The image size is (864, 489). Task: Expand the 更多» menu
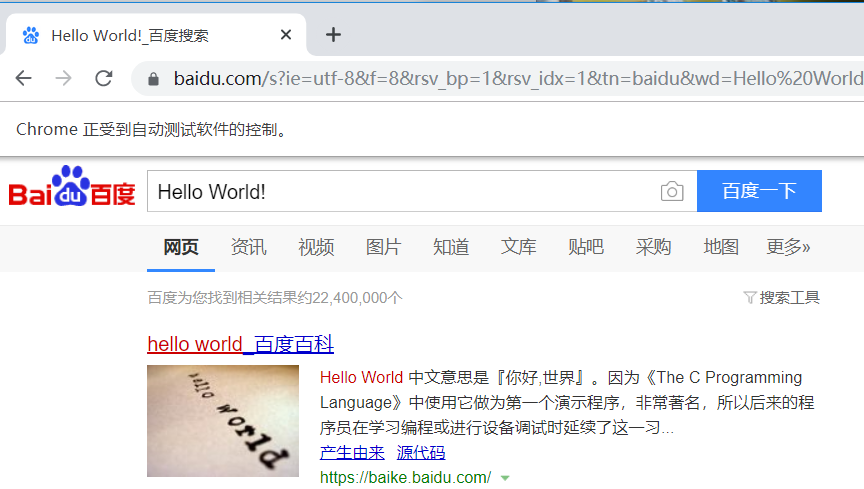point(789,247)
